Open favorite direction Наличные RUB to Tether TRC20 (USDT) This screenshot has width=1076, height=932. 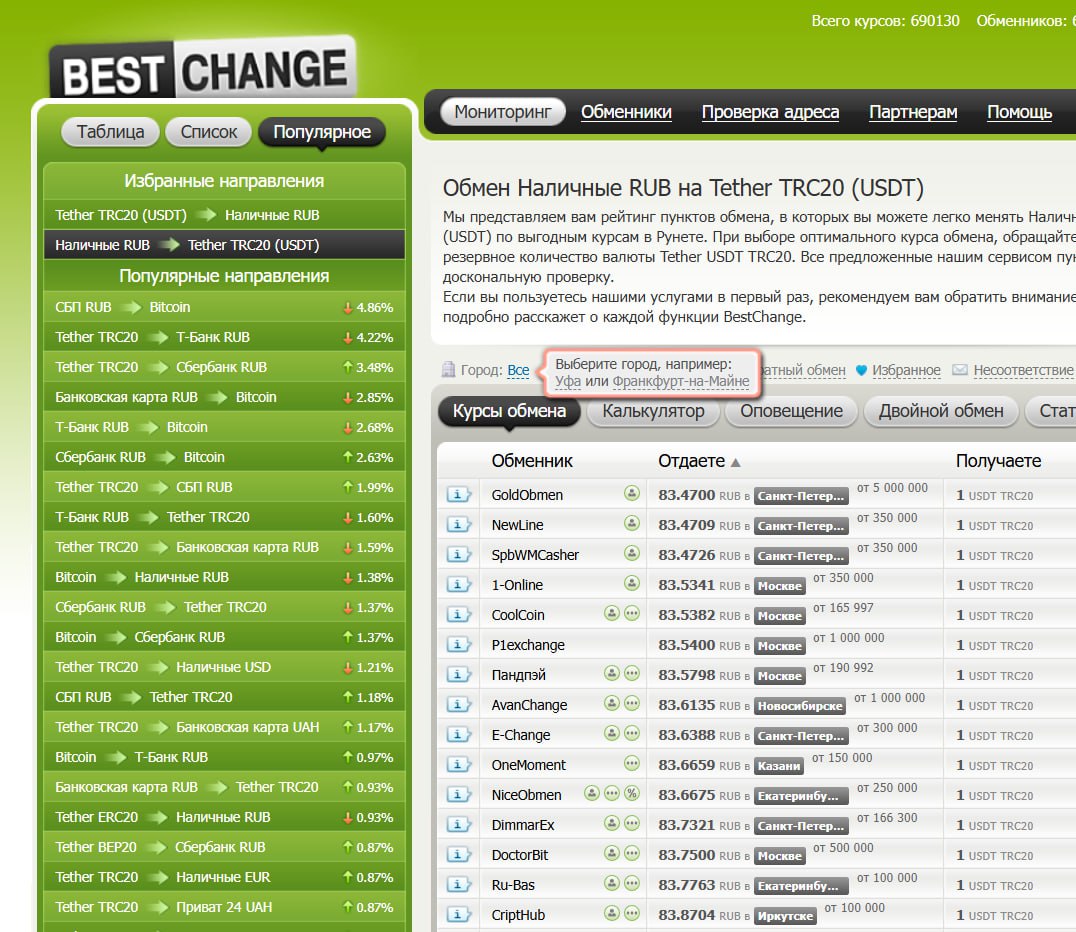(x=224, y=245)
